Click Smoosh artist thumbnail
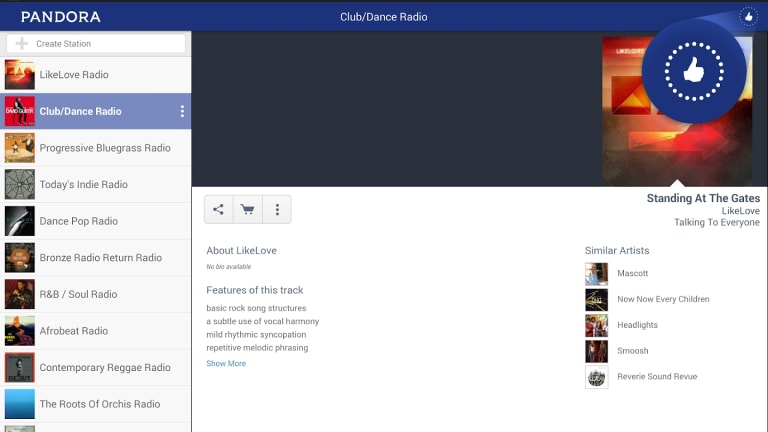This screenshot has width=768, height=432. (597, 351)
